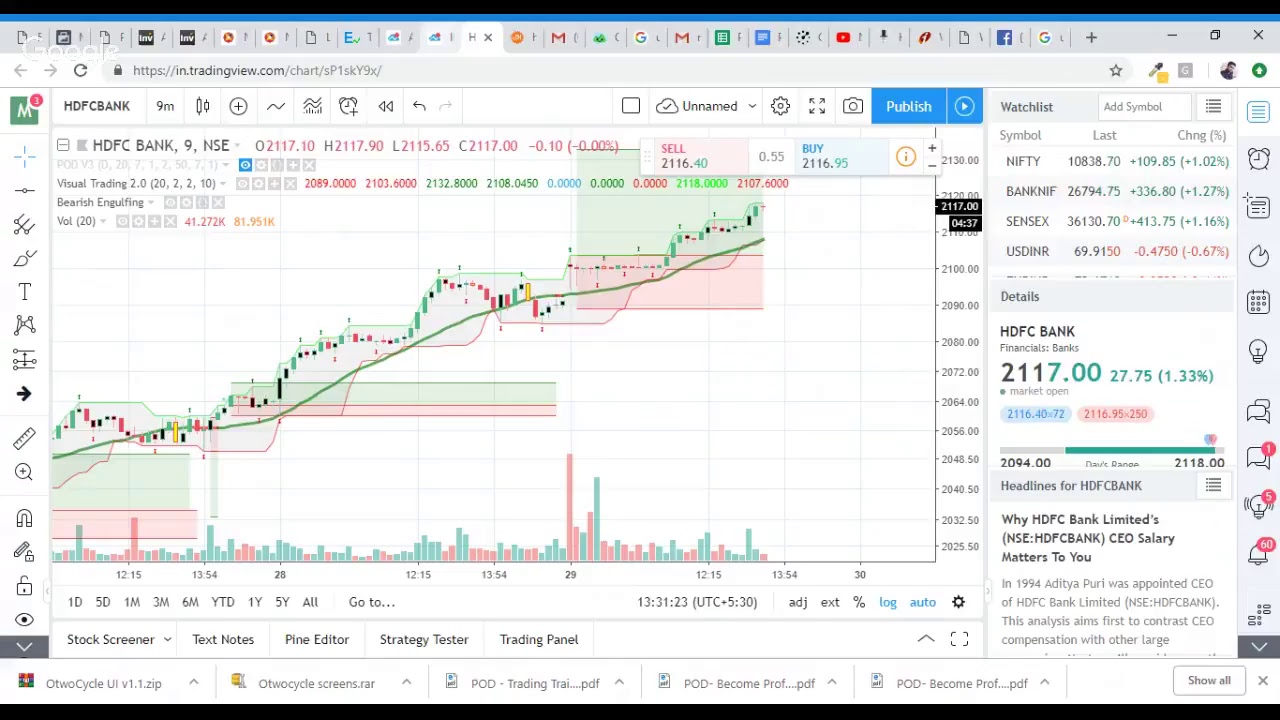Click the Publish button
Viewport: 1280px width, 720px height.
(x=909, y=106)
